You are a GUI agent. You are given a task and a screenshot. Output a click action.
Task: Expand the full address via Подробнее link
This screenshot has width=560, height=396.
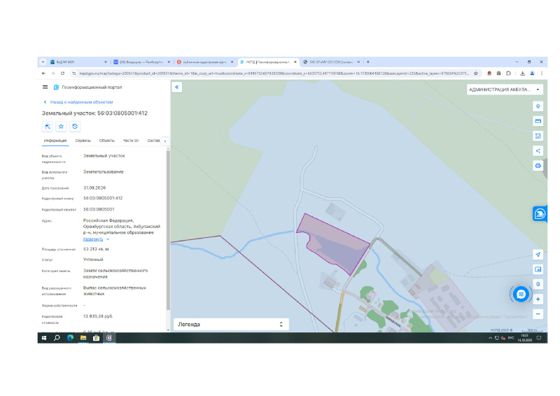point(93,239)
